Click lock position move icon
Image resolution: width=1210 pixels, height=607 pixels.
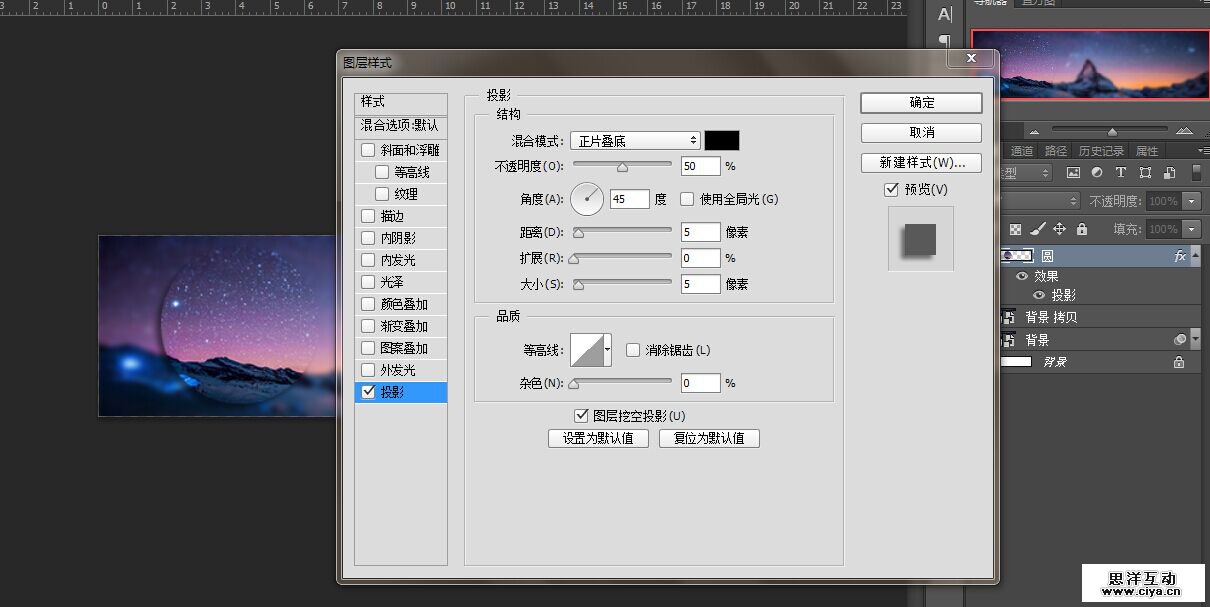coord(1059,229)
